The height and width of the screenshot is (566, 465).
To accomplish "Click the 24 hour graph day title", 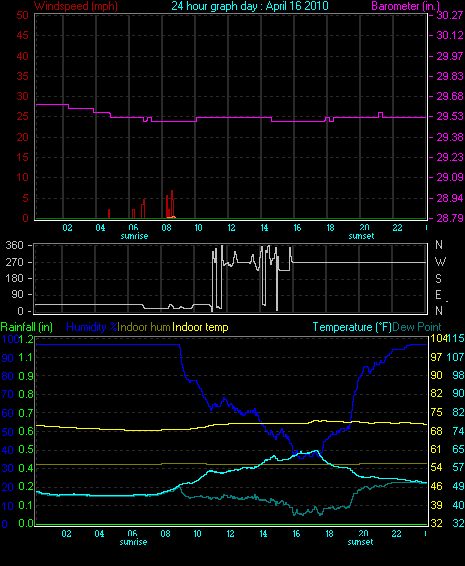I will [x=250, y=6].
